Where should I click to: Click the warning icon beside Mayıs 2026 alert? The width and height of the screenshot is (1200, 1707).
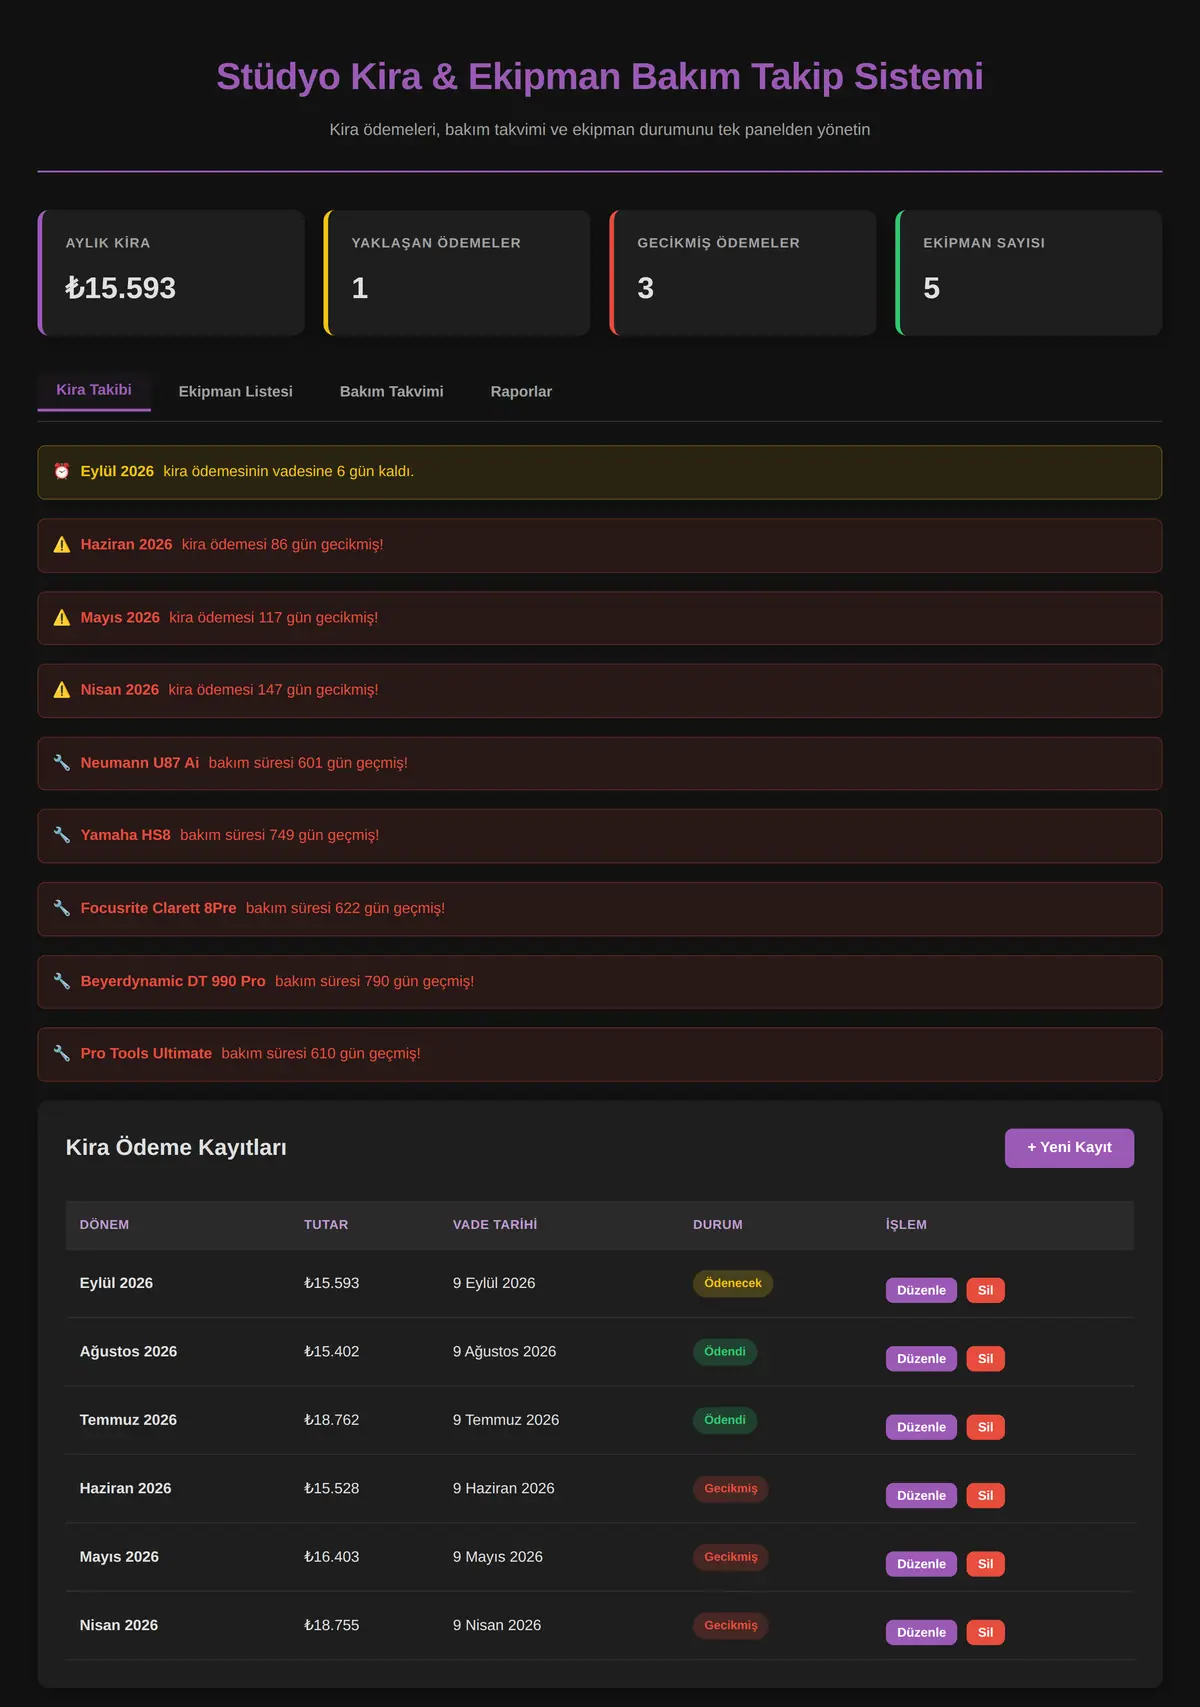tap(62, 617)
